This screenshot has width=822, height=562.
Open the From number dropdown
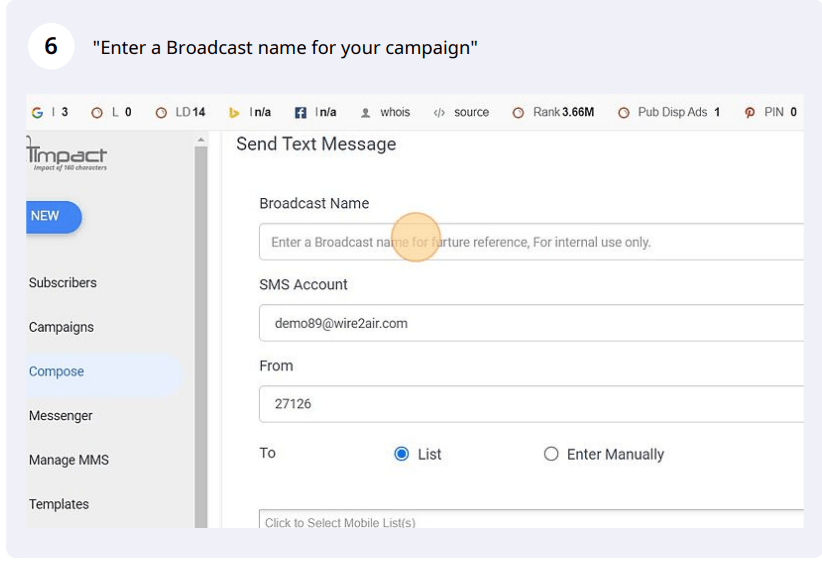(531, 404)
